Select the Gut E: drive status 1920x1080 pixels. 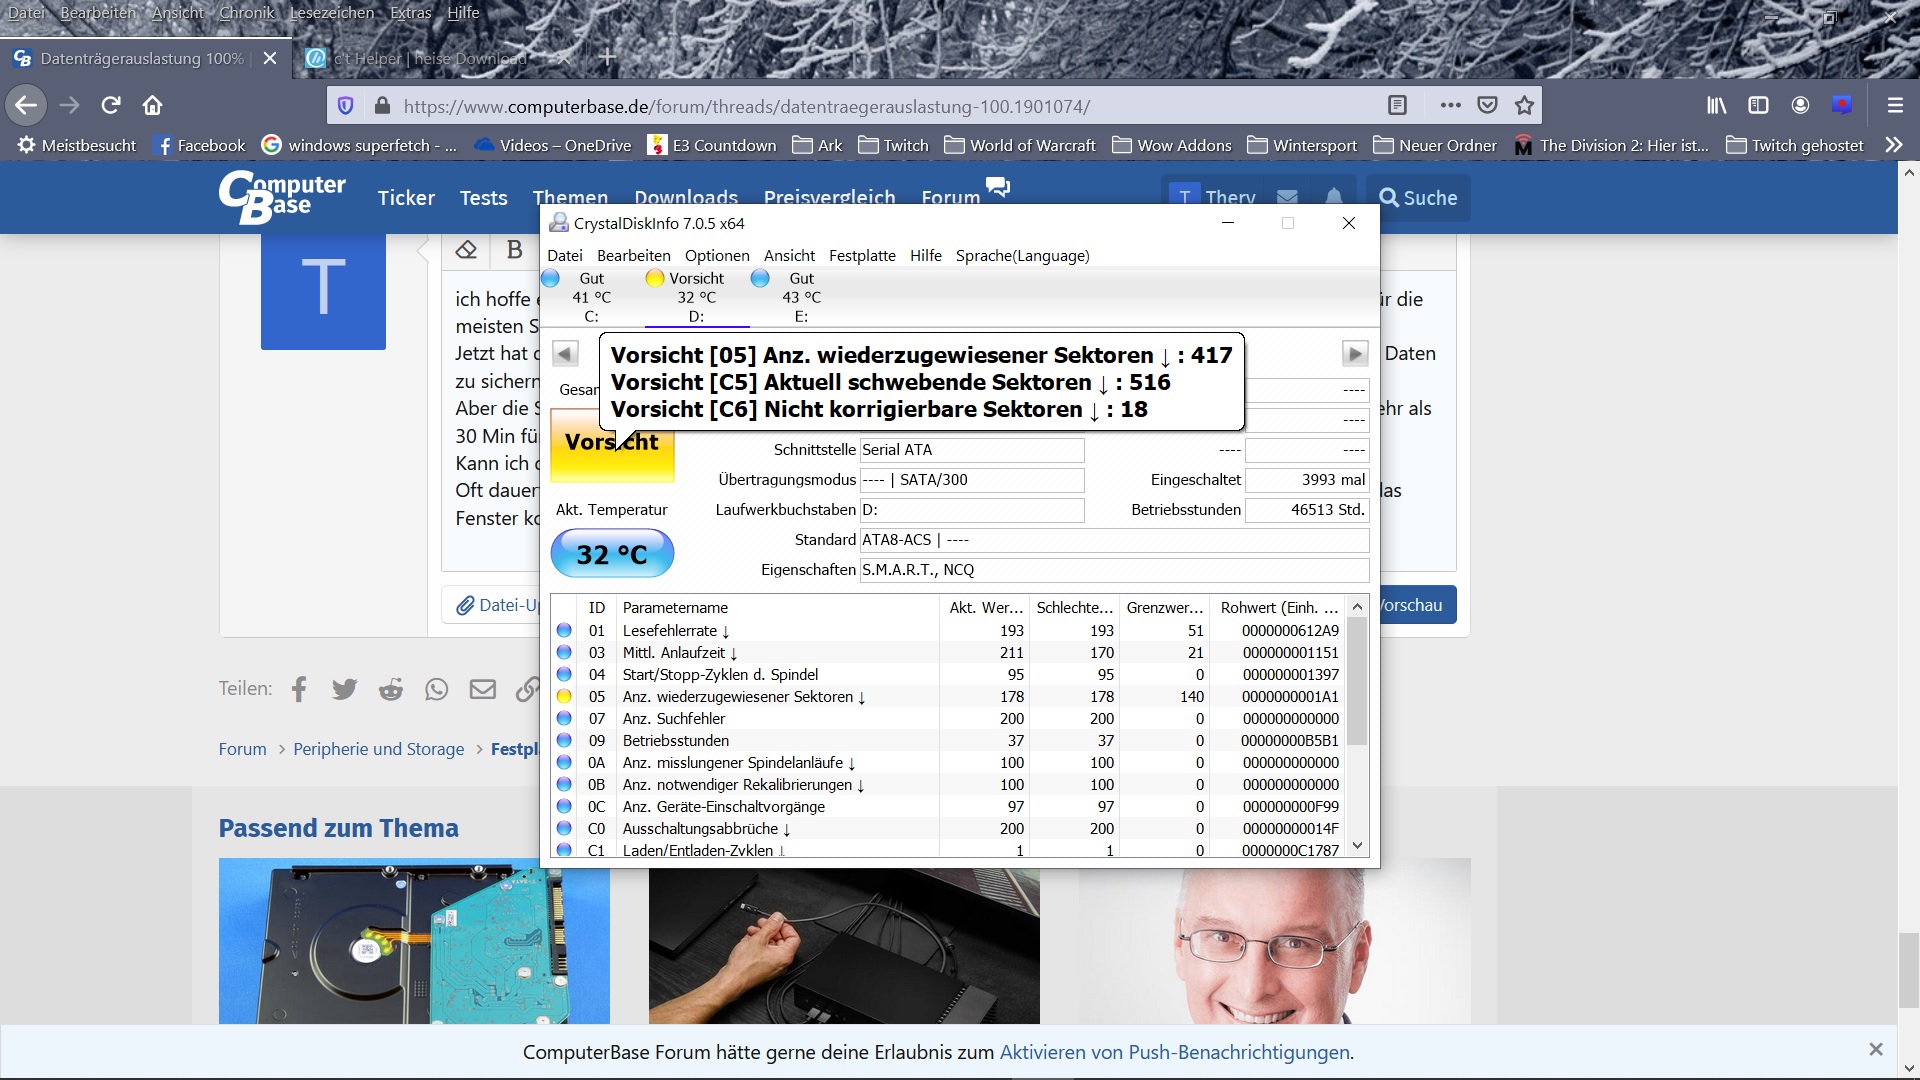pyautogui.click(x=800, y=297)
